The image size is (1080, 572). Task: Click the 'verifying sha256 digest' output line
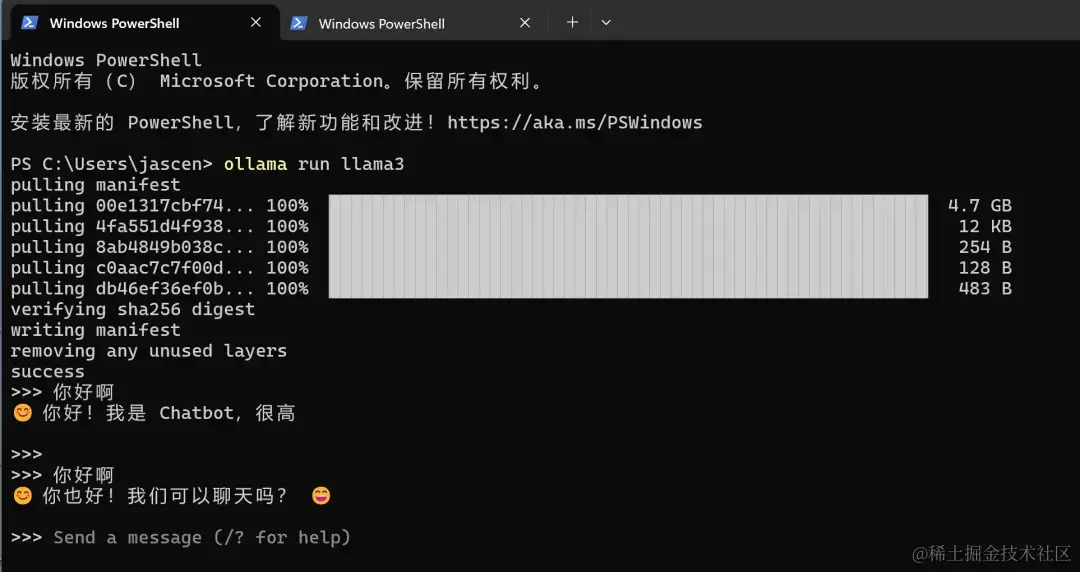pyautogui.click(x=133, y=309)
